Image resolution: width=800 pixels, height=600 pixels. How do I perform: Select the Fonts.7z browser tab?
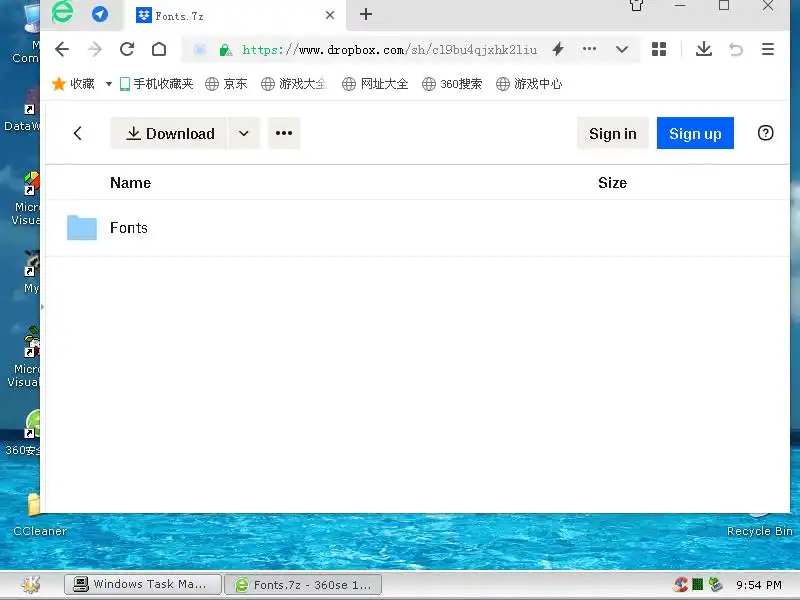[x=235, y=16]
